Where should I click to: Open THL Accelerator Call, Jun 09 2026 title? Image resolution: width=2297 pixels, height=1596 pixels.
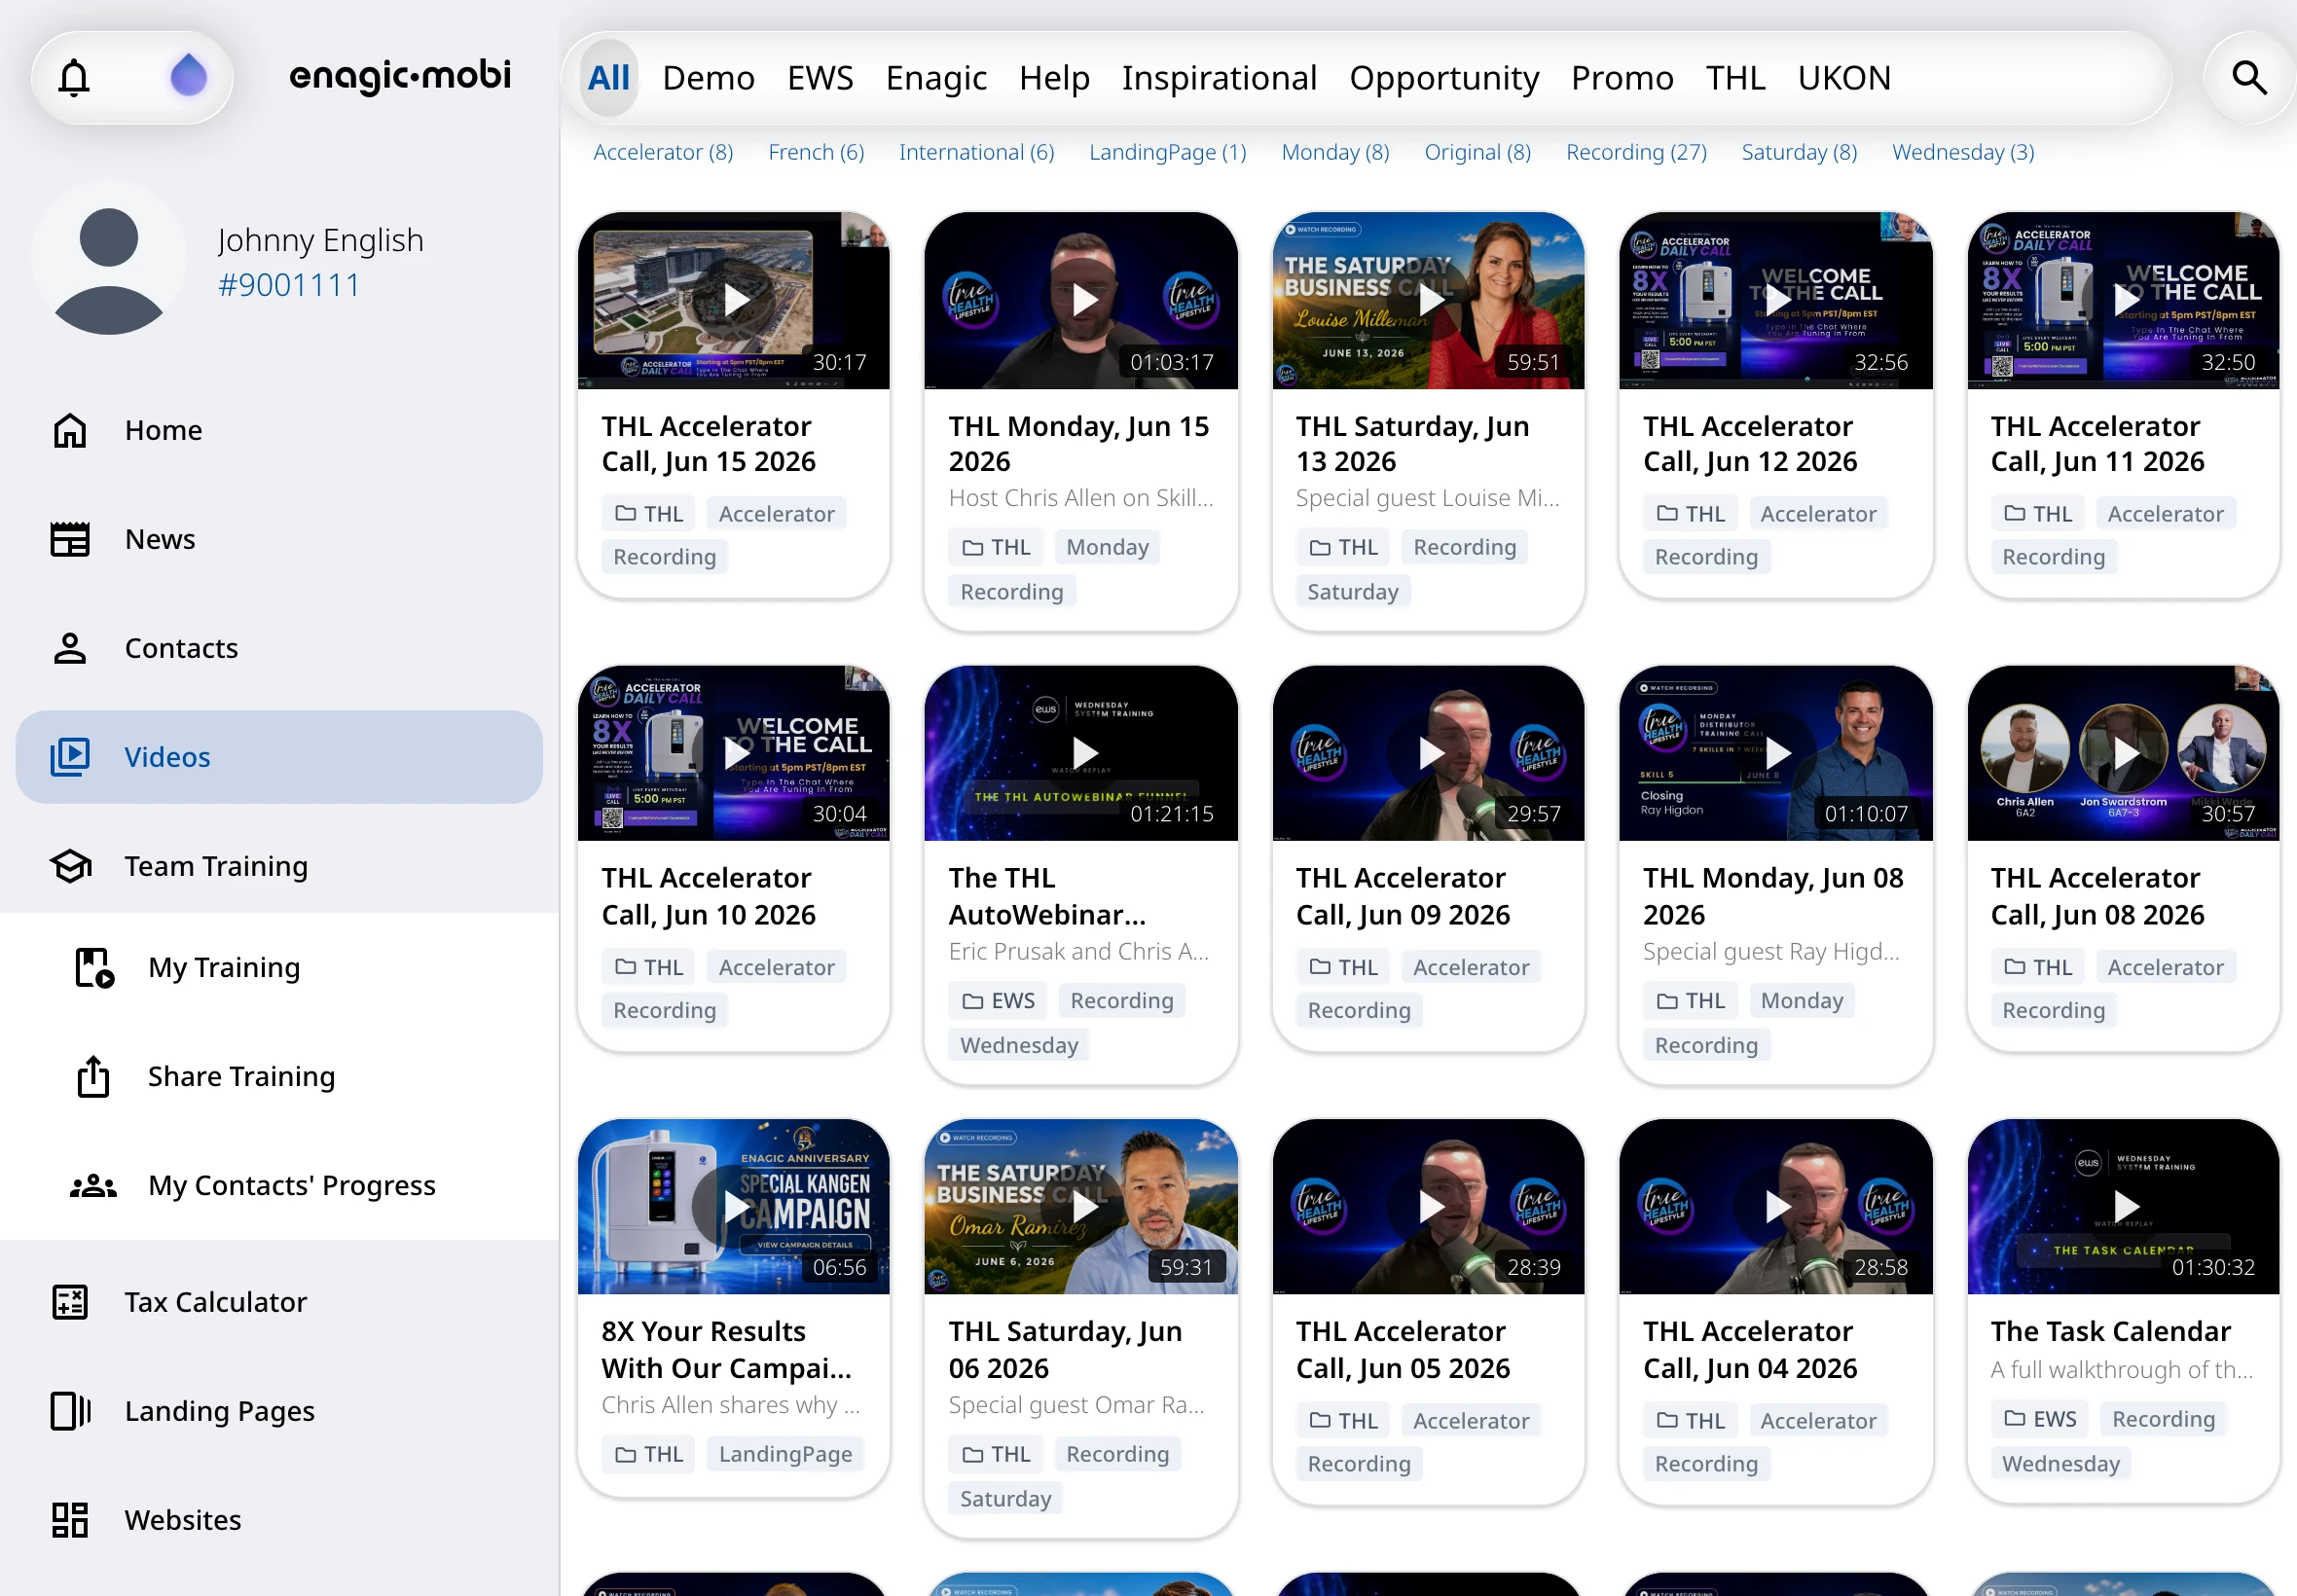pyautogui.click(x=1402, y=897)
